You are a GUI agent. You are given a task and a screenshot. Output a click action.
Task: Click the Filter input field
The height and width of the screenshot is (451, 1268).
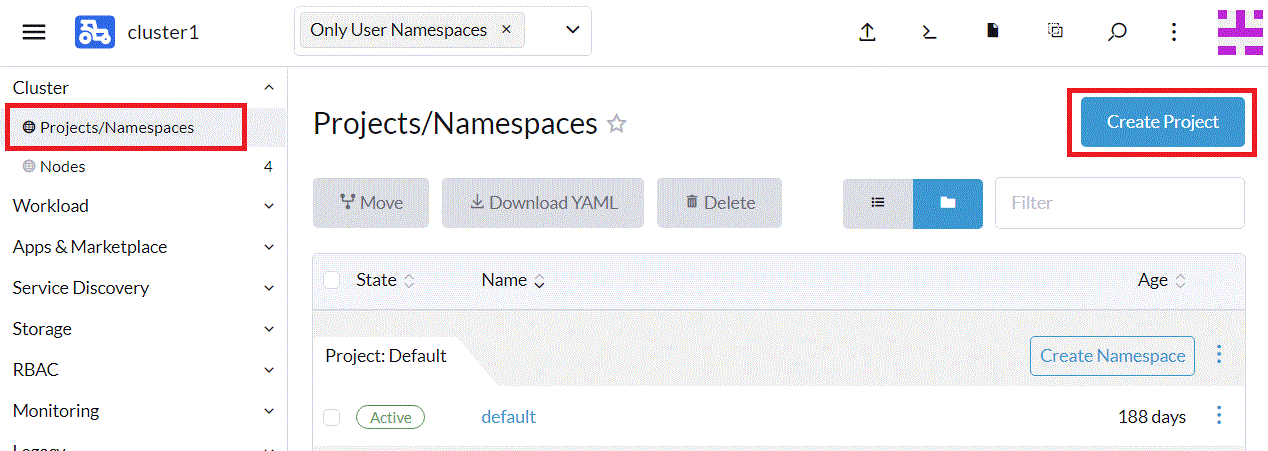click(x=1119, y=203)
